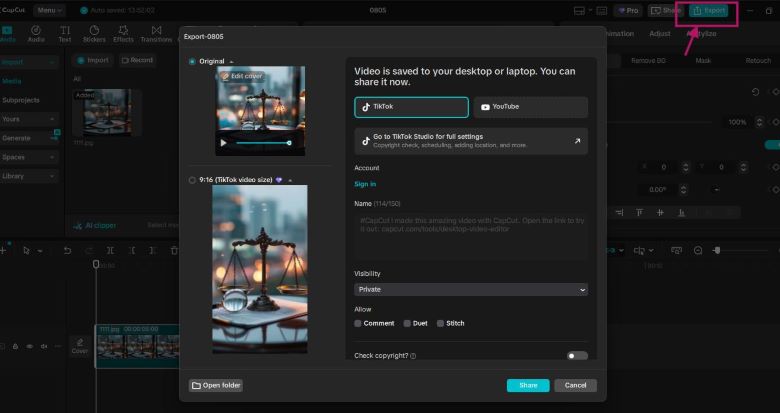This screenshot has height=413, width=780.
Task: Switch to the Mask tab
Action: pos(703,61)
